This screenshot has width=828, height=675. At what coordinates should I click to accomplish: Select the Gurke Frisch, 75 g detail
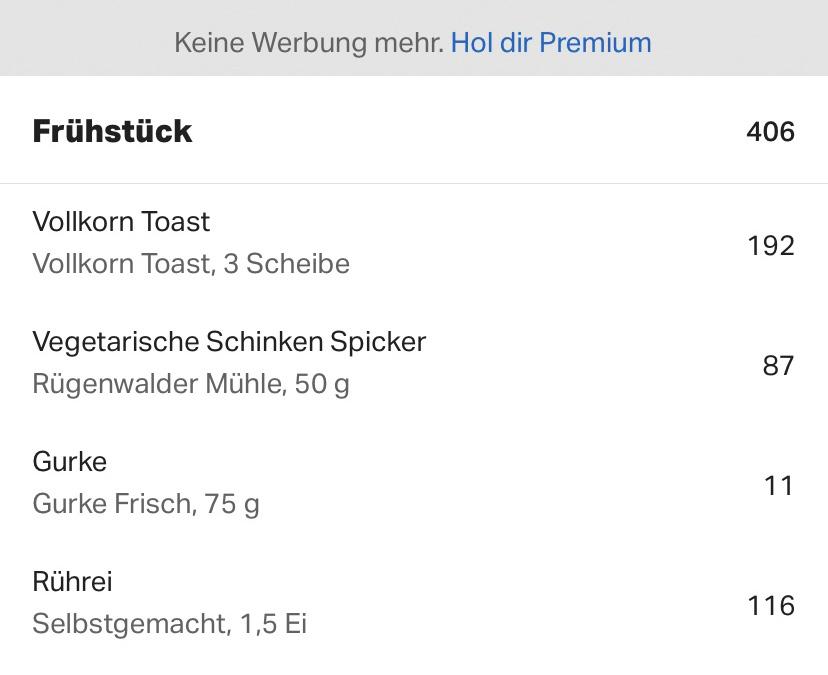click(x=146, y=504)
